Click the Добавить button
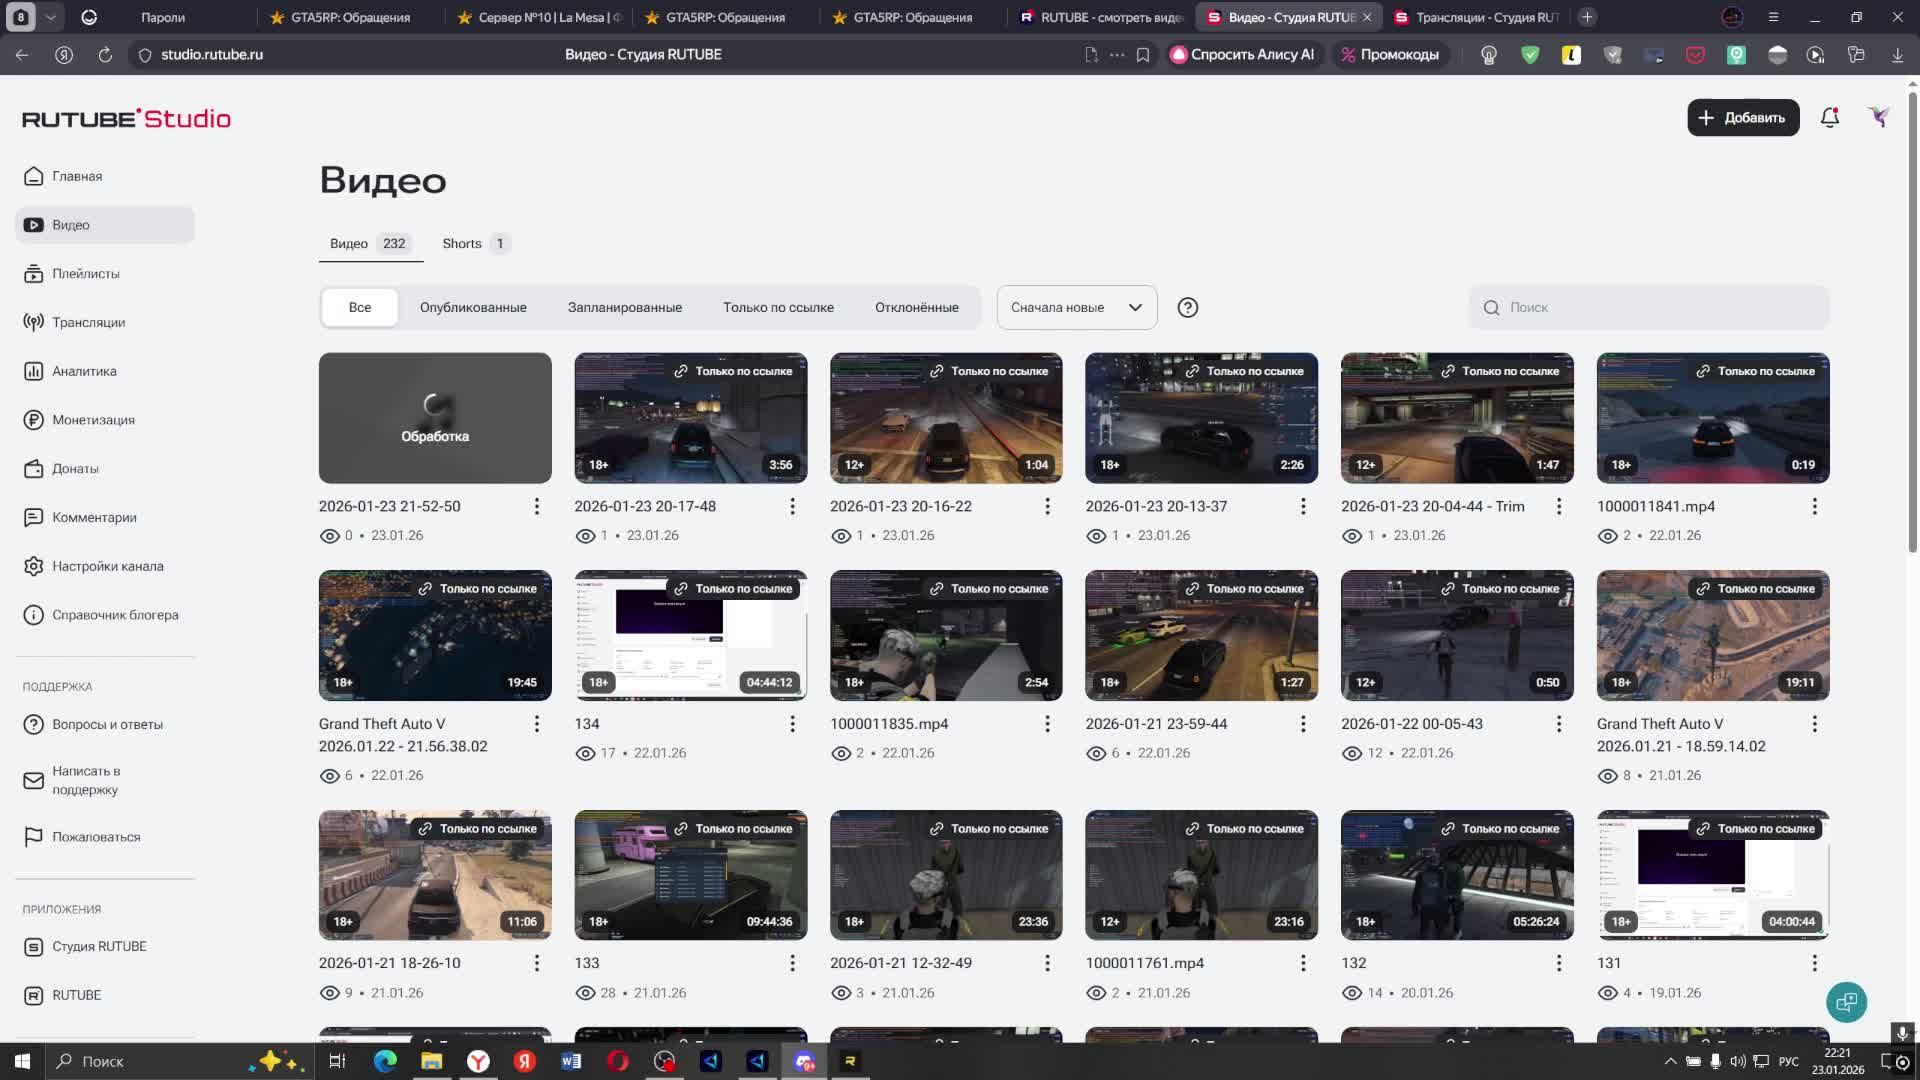 (1742, 118)
